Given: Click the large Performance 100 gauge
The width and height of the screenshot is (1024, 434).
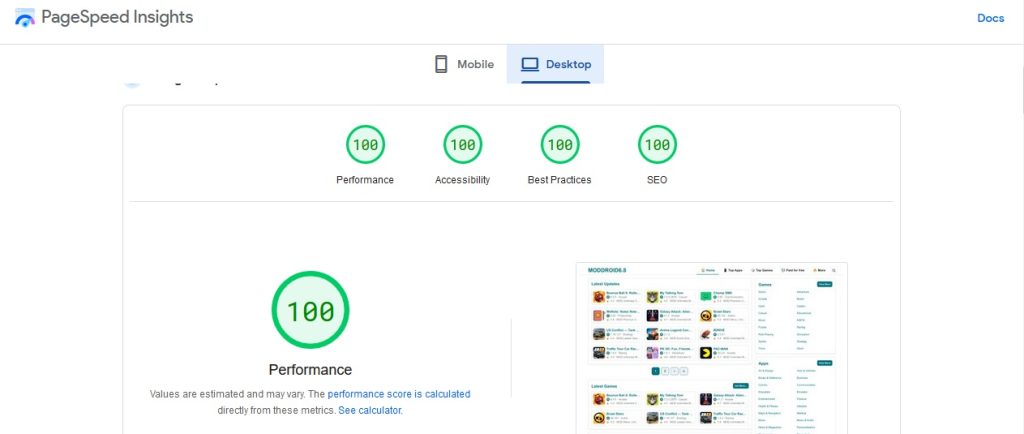Looking at the screenshot, I should [x=310, y=310].
